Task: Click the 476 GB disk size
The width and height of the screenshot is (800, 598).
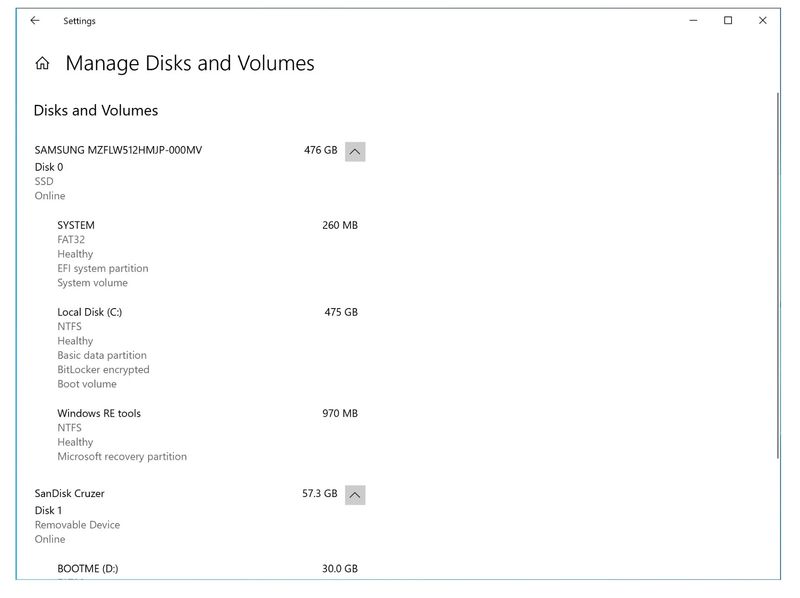Action: [320, 150]
